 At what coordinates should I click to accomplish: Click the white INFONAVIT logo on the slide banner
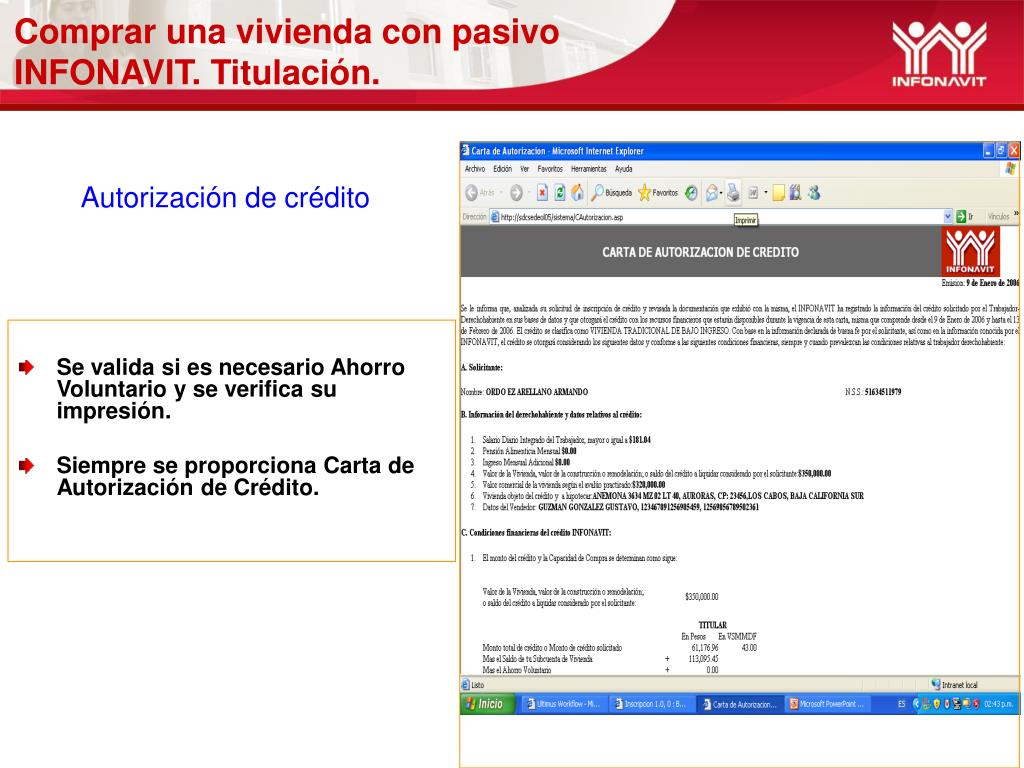coord(939,54)
